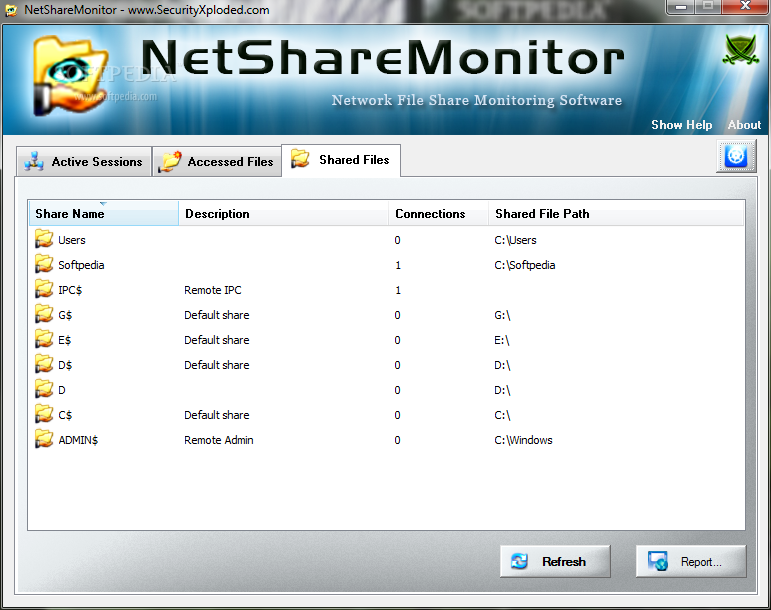This screenshot has width=771, height=610.
Task: Select the Shared Files tab
Action: tap(341, 160)
